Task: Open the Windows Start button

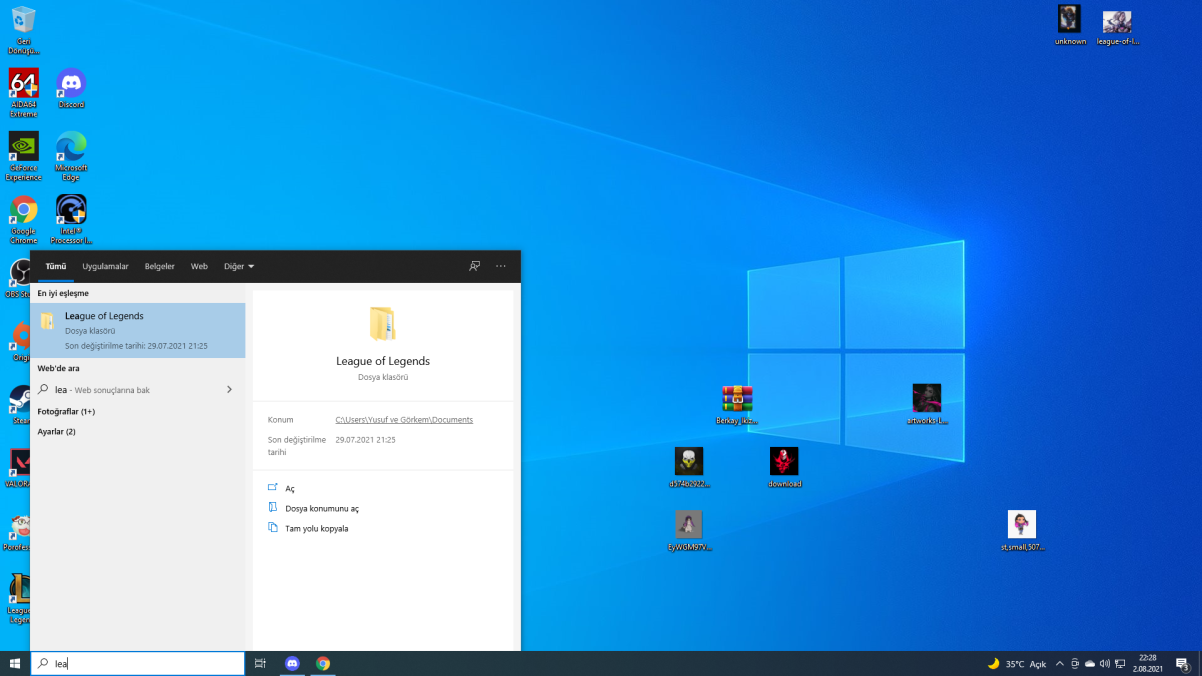Action: (x=15, y=663)
